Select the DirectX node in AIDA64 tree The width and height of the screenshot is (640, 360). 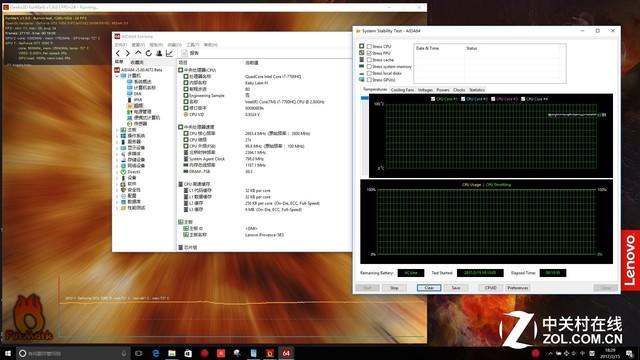(x=130, y=172)
